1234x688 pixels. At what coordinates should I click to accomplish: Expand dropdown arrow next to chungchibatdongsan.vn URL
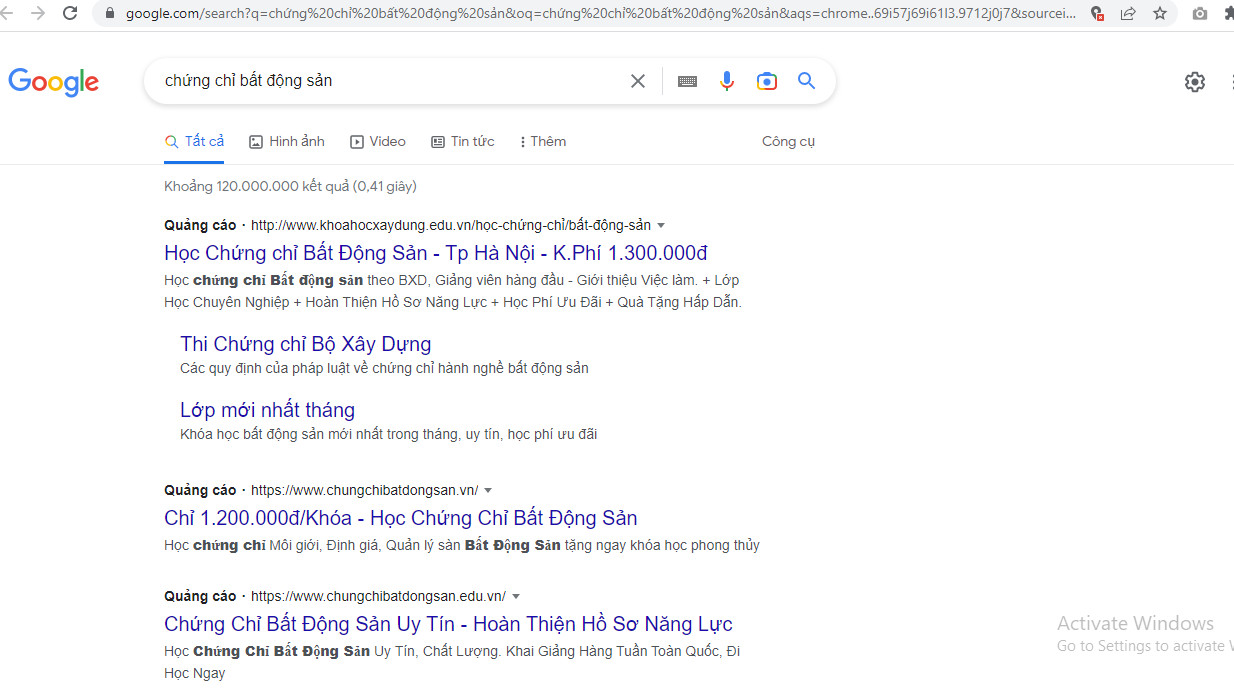[x=488, y=491]
